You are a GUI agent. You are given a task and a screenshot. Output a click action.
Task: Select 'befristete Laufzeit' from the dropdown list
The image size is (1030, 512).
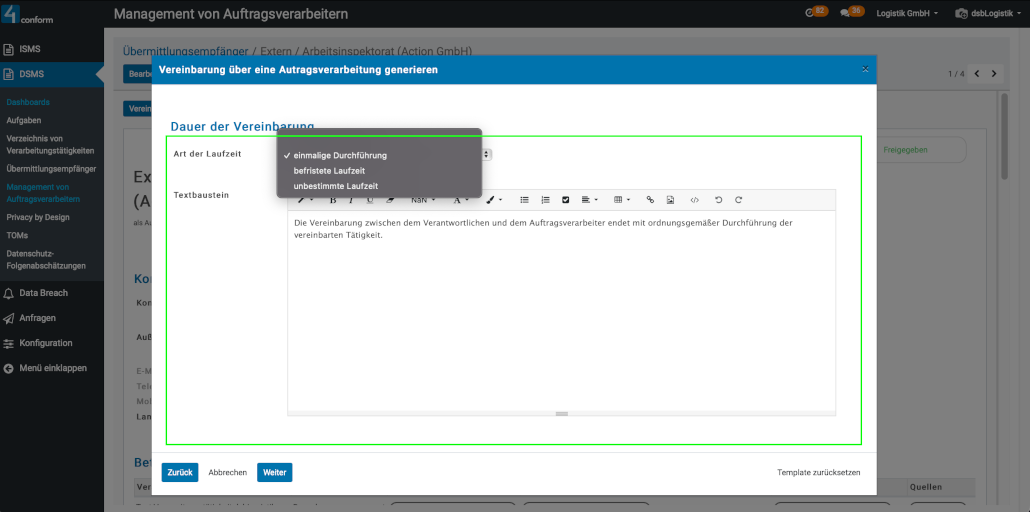click(329, 171)
